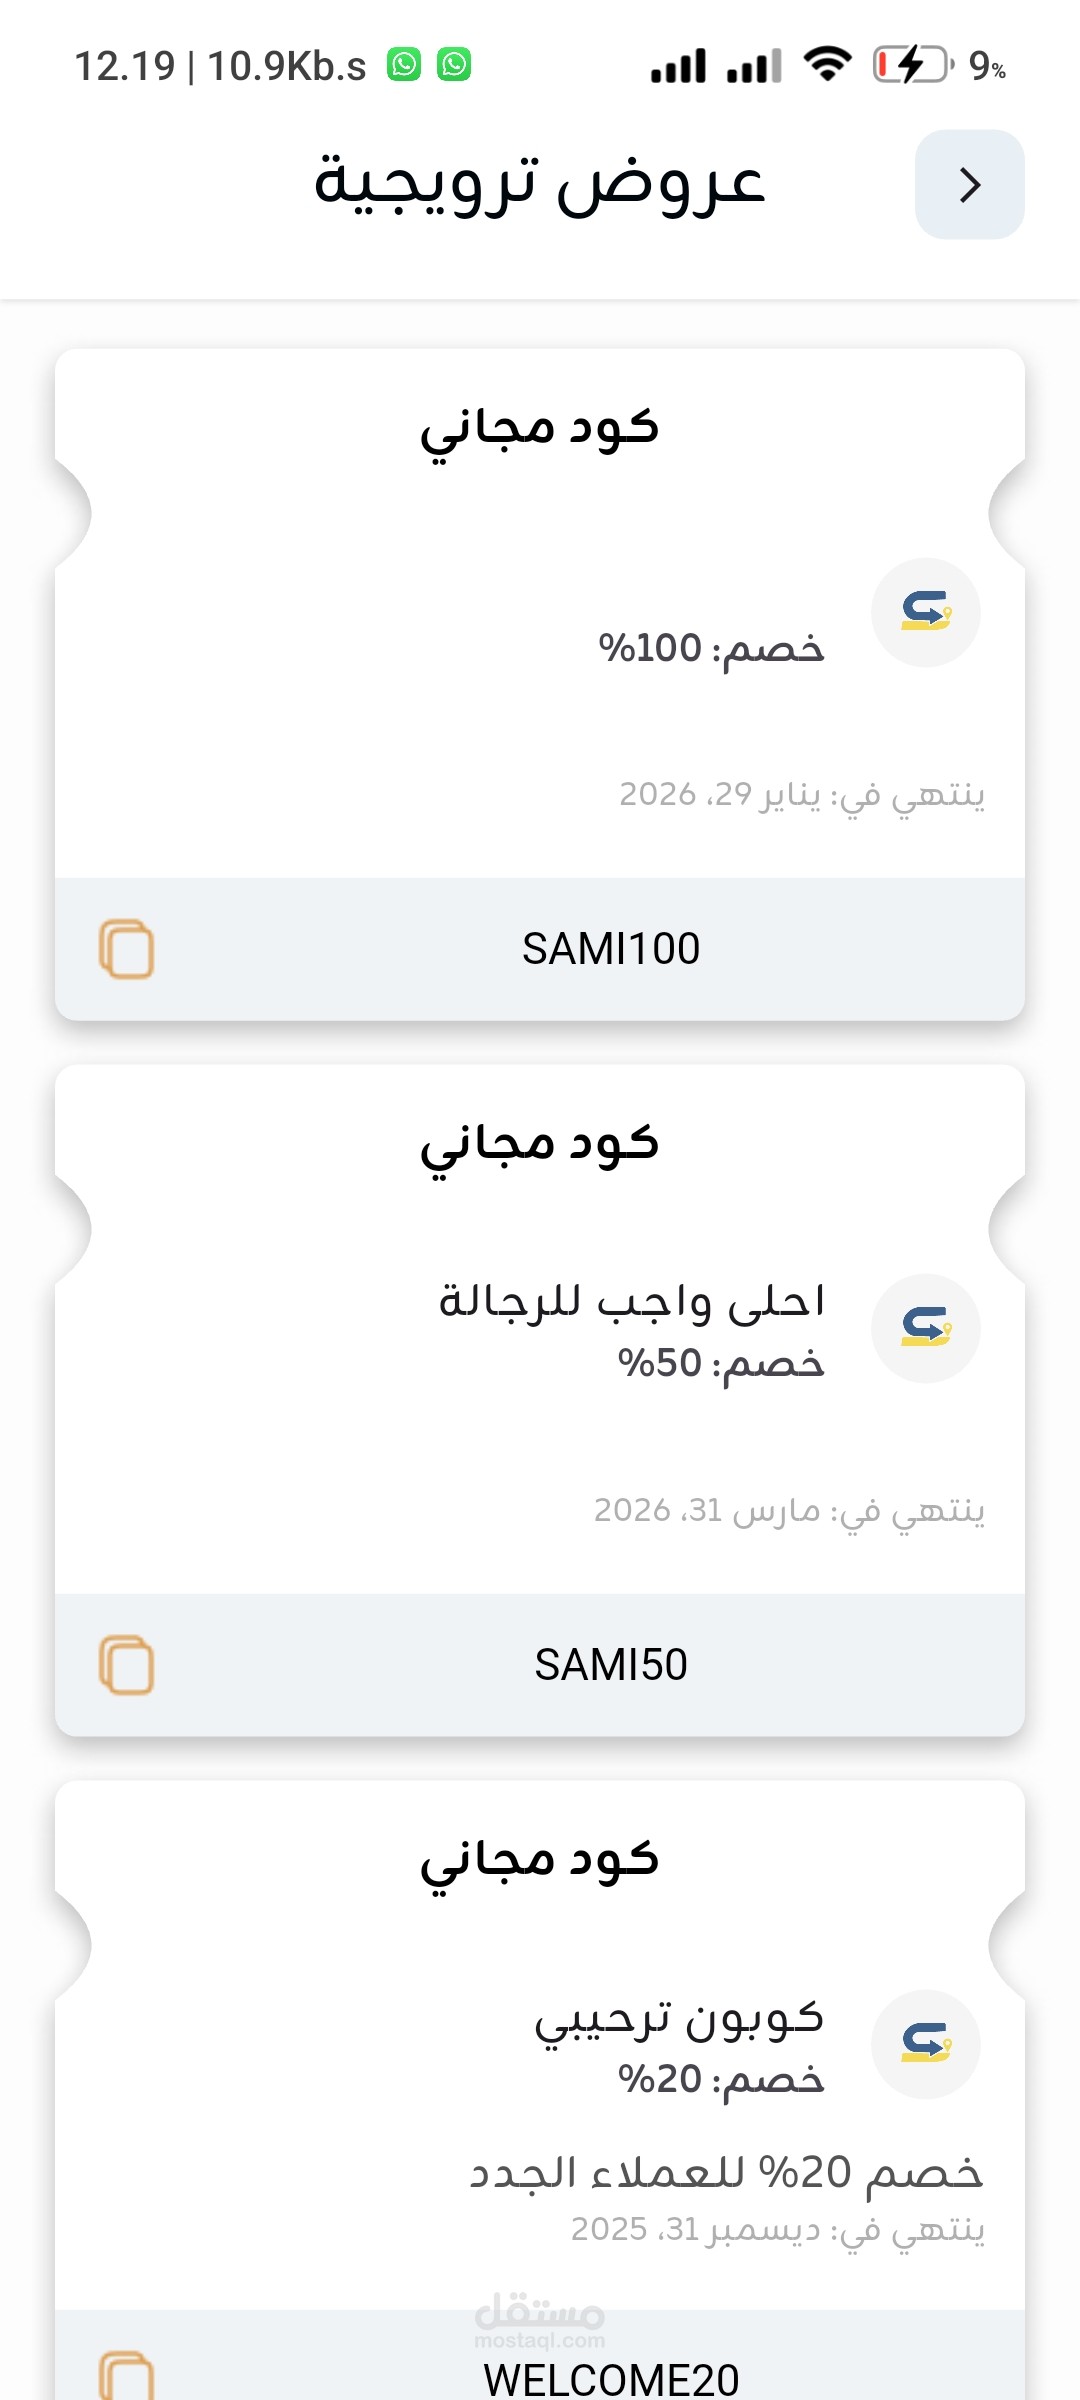Screen dimensions: 1080x2400
Task: Select the WELCOME20 code text
Action: 610,2378
